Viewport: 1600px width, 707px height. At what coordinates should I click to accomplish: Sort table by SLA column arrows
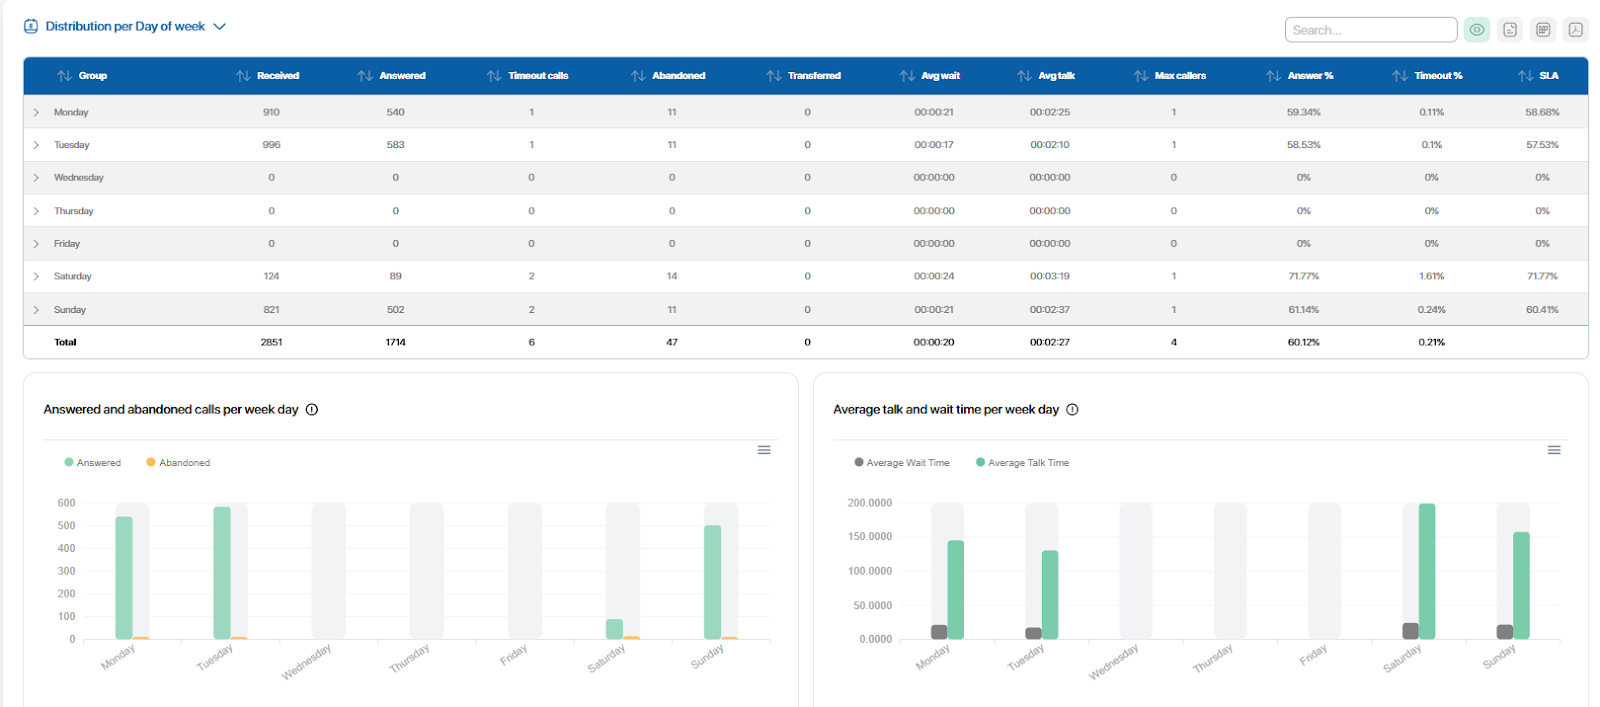(x=1525, y=76)
